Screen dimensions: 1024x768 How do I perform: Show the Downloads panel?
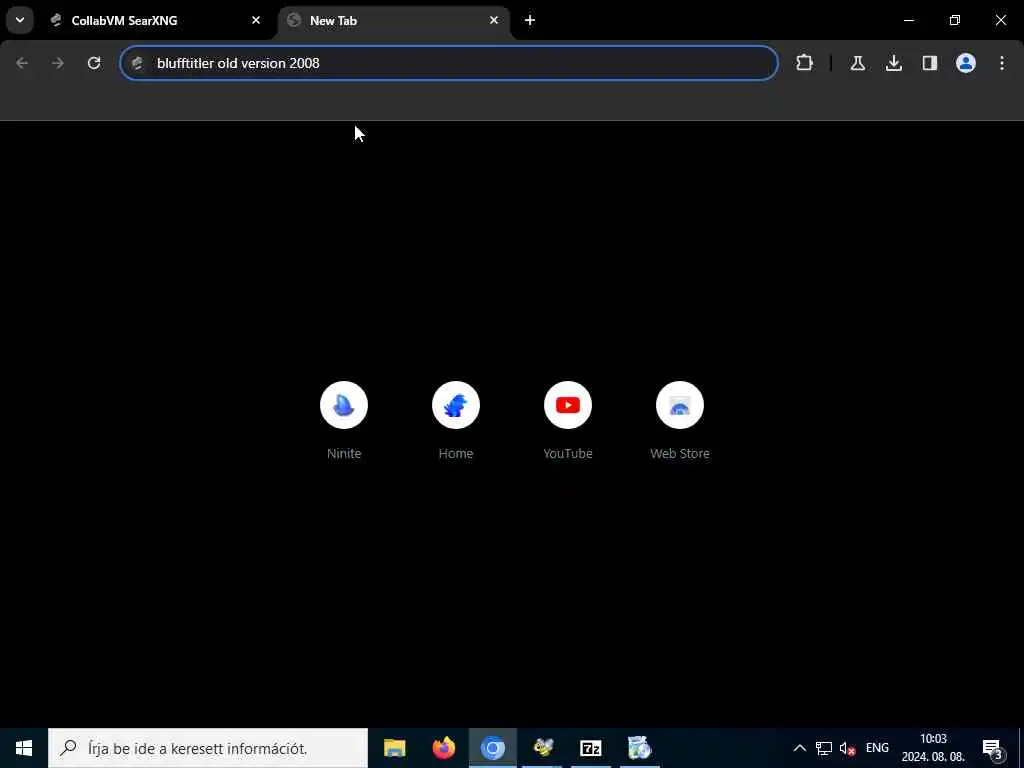tap(893, 63)
